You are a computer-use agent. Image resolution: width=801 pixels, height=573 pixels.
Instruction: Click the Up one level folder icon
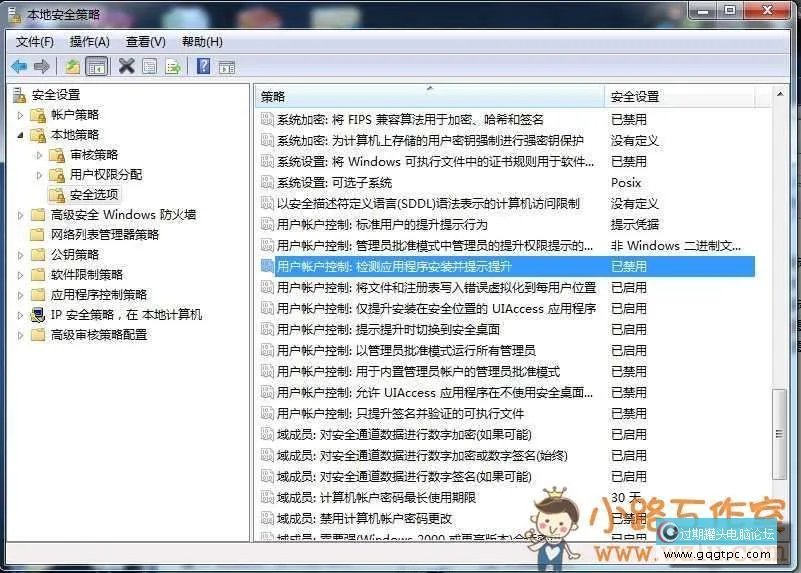click(x=73, y=66)
